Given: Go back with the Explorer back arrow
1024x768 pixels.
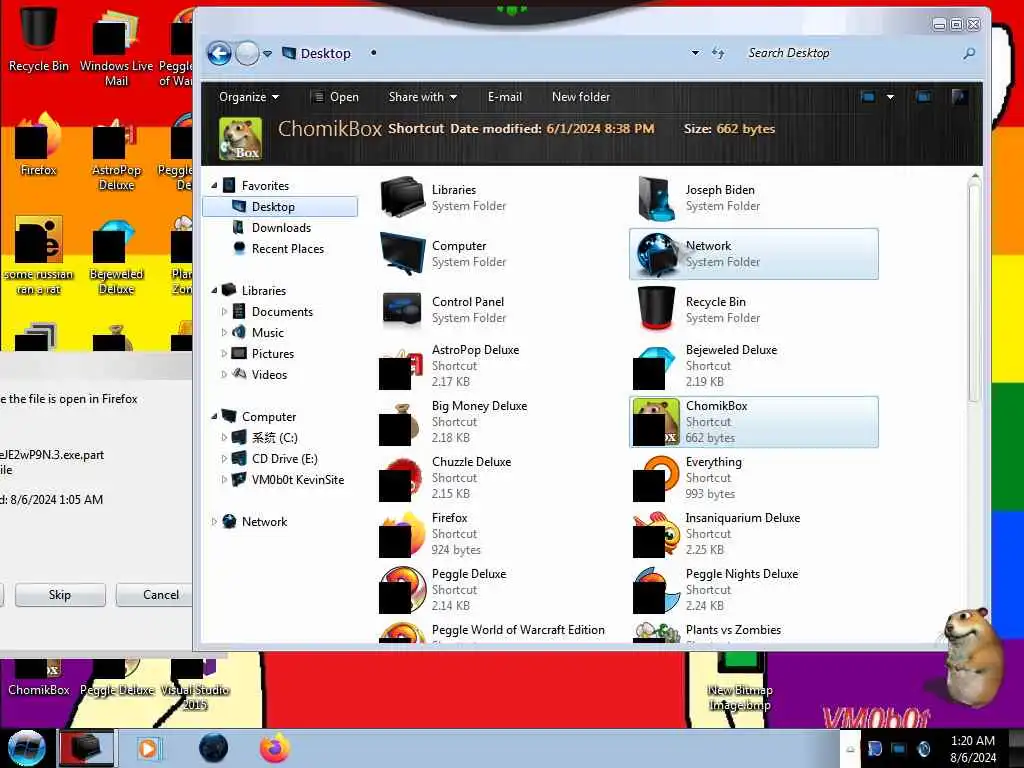Looking at the screenshot, I should 219,54.
